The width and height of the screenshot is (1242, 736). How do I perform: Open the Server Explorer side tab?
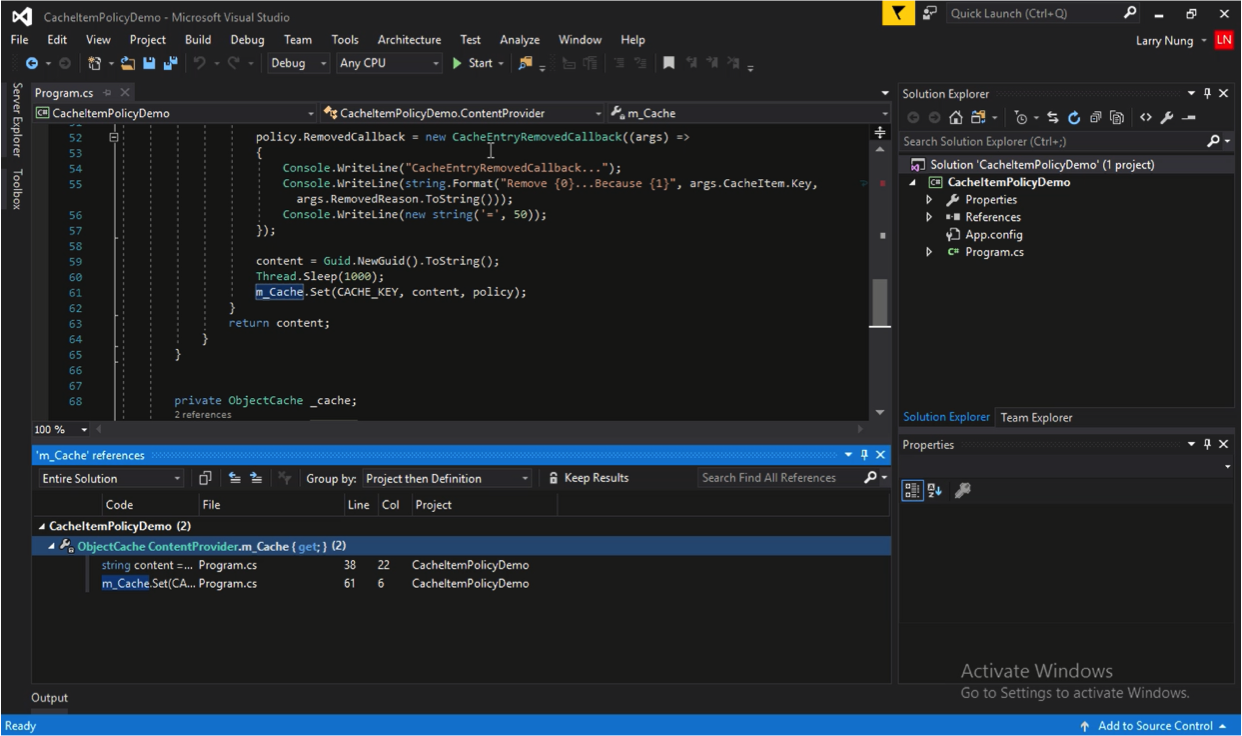16,119
